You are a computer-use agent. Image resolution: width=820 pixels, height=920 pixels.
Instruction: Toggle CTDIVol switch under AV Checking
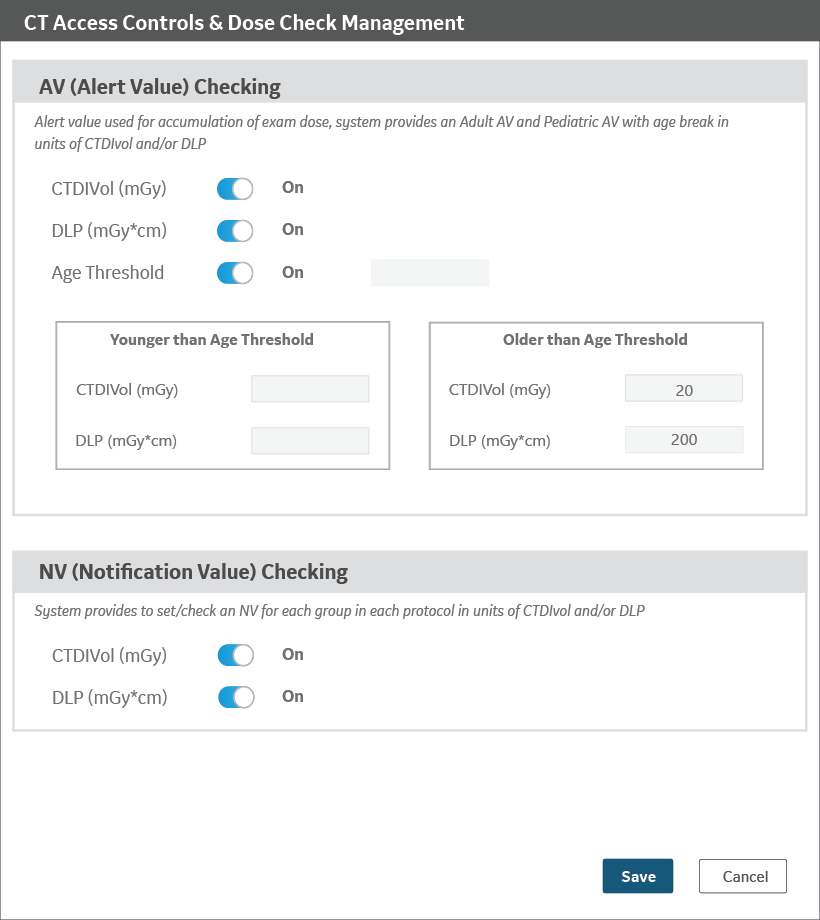point(235,189)
